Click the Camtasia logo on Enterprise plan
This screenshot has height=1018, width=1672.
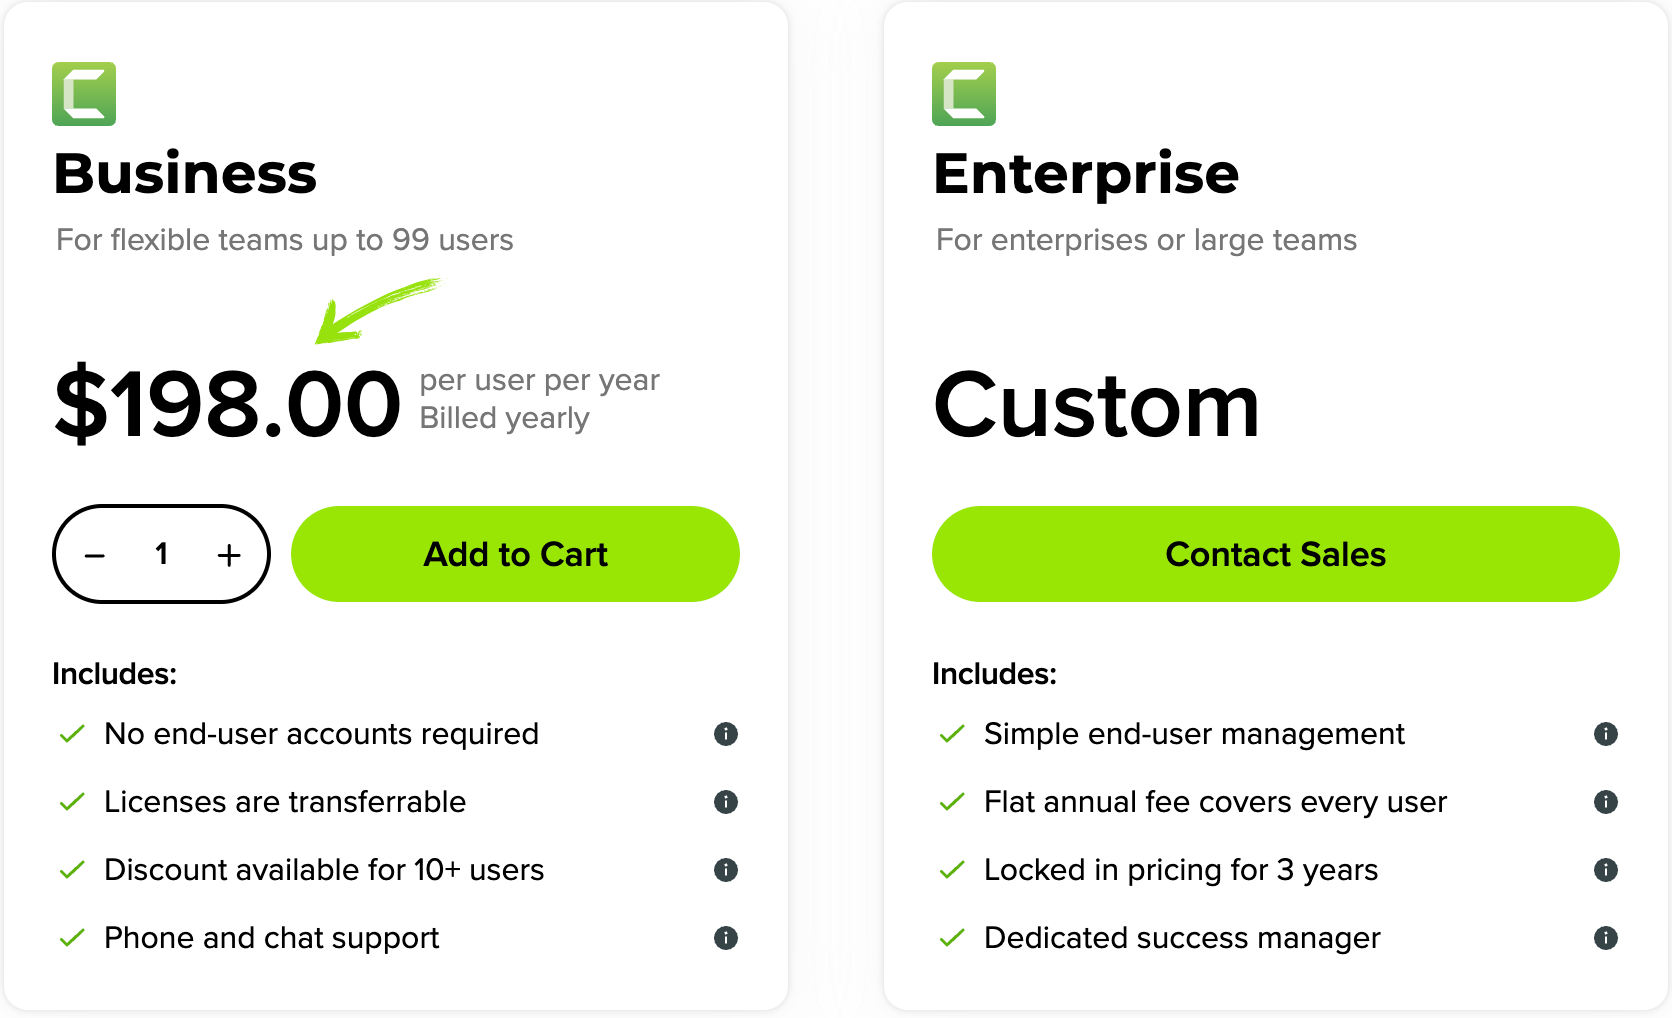[964, 94]
